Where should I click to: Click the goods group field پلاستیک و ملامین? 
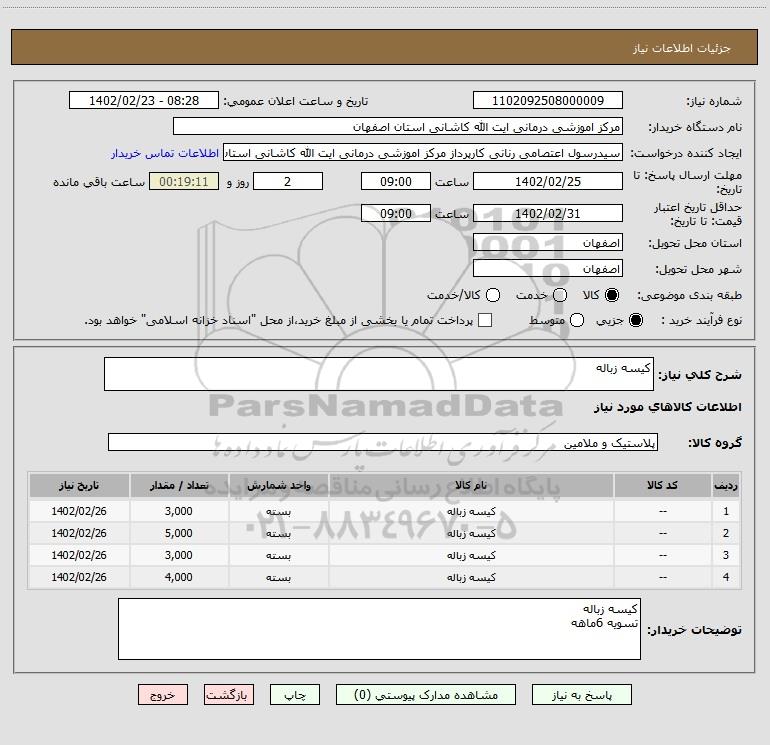click(383, 442)
